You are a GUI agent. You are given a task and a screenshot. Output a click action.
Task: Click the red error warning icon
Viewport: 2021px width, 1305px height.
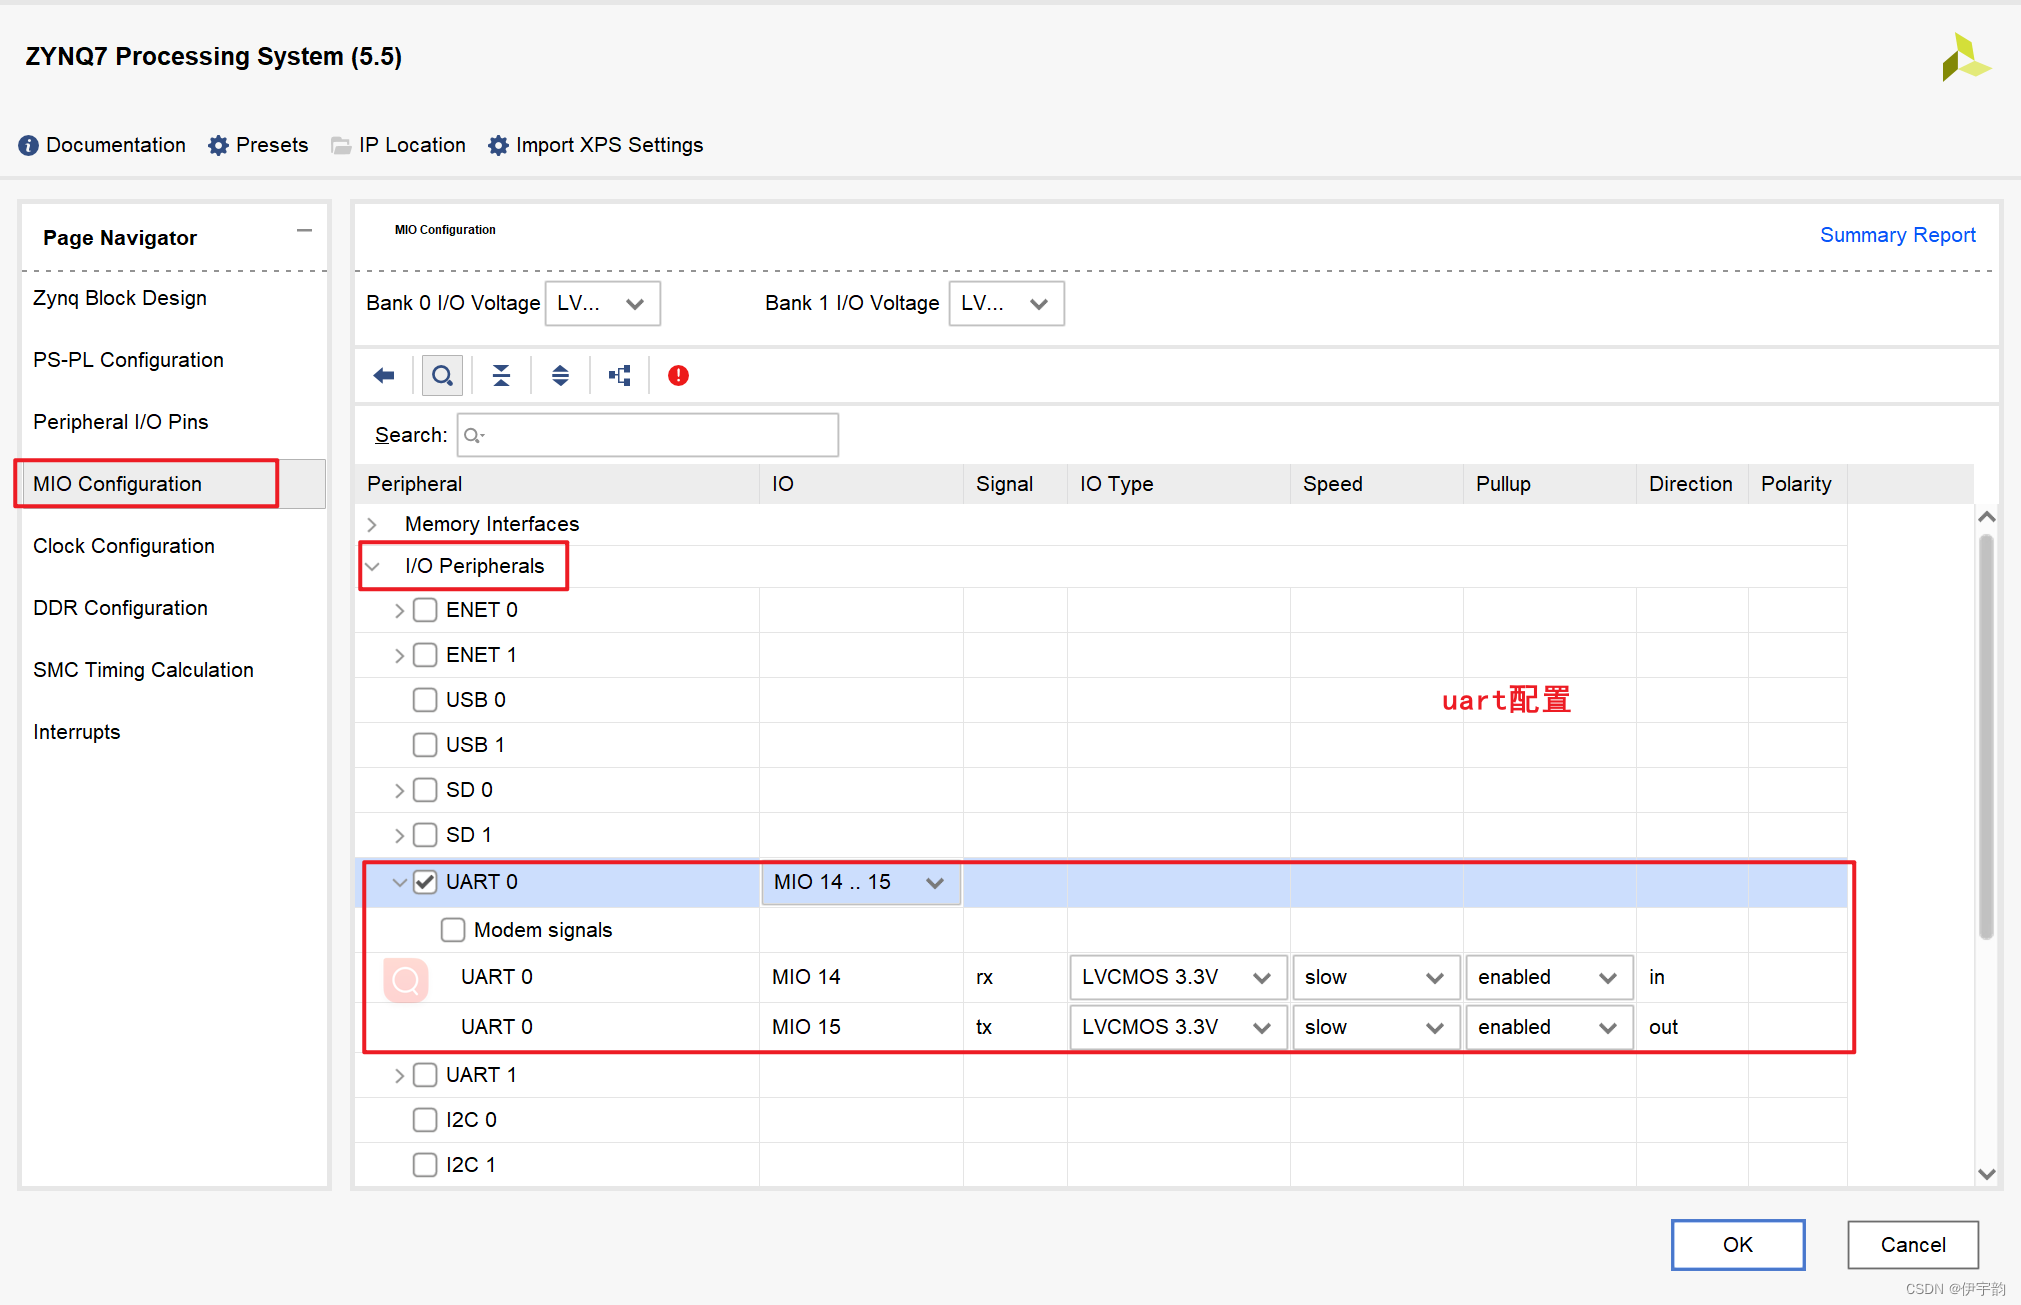pos(678,376)
